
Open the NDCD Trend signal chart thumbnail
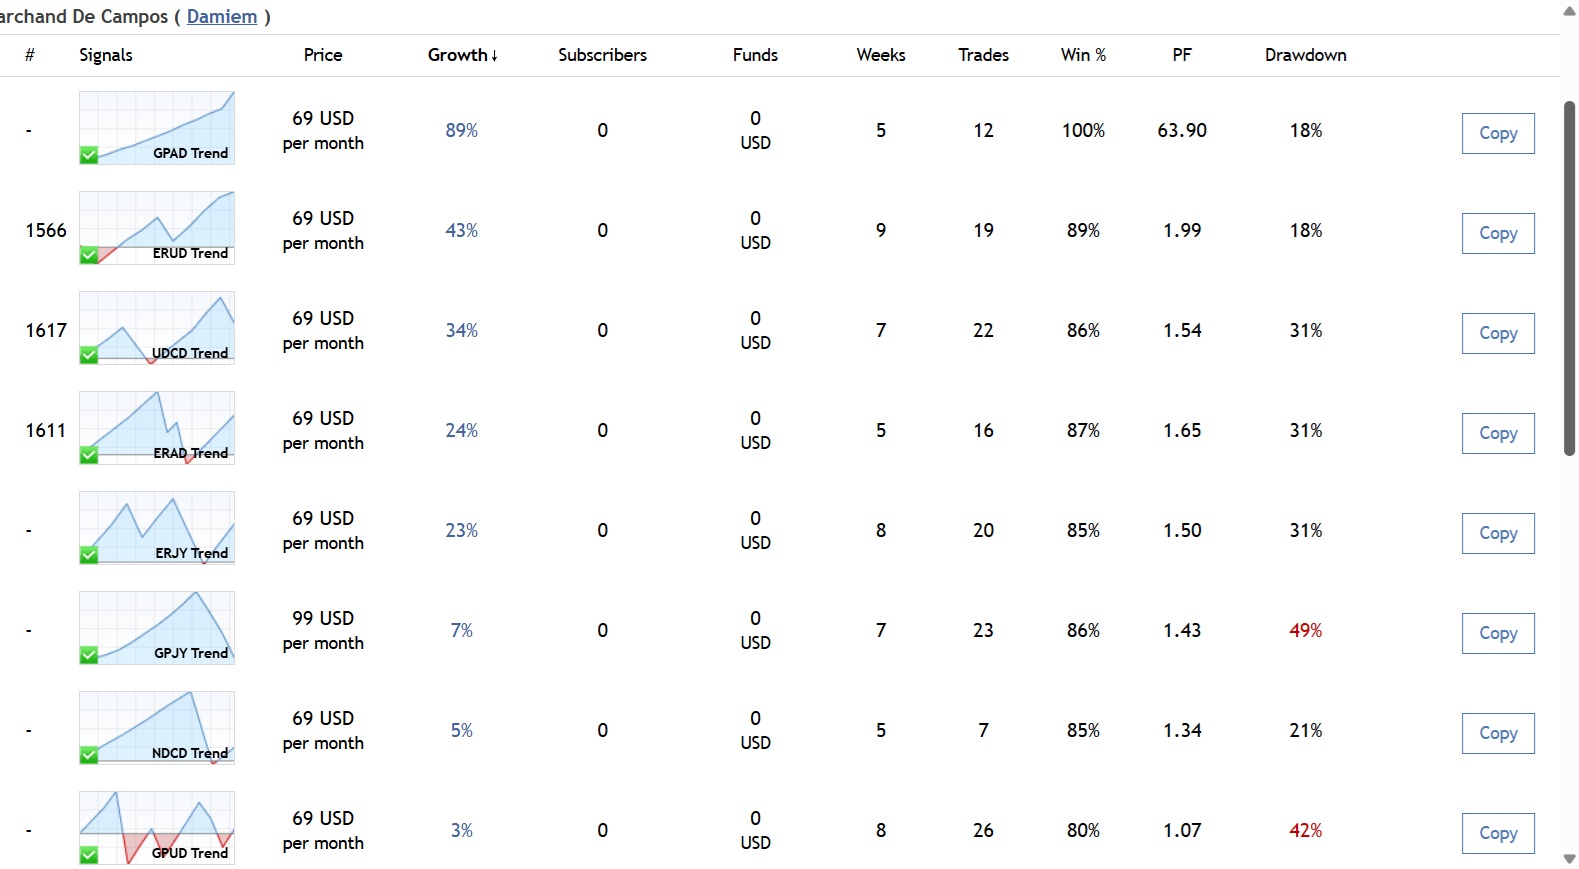[157, 727]
